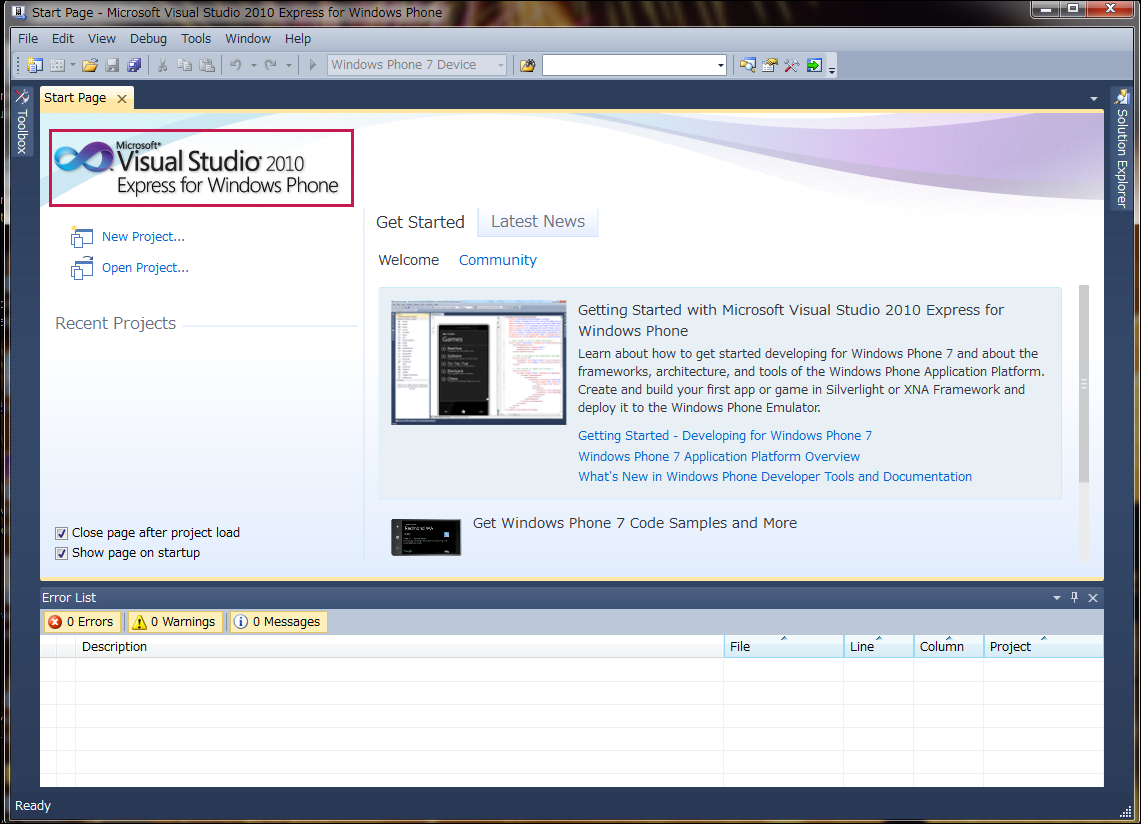The image size is (1141, 824).
Task: Open Windows Phone 7 Application Platform Overview link
Action: [719, 456]
